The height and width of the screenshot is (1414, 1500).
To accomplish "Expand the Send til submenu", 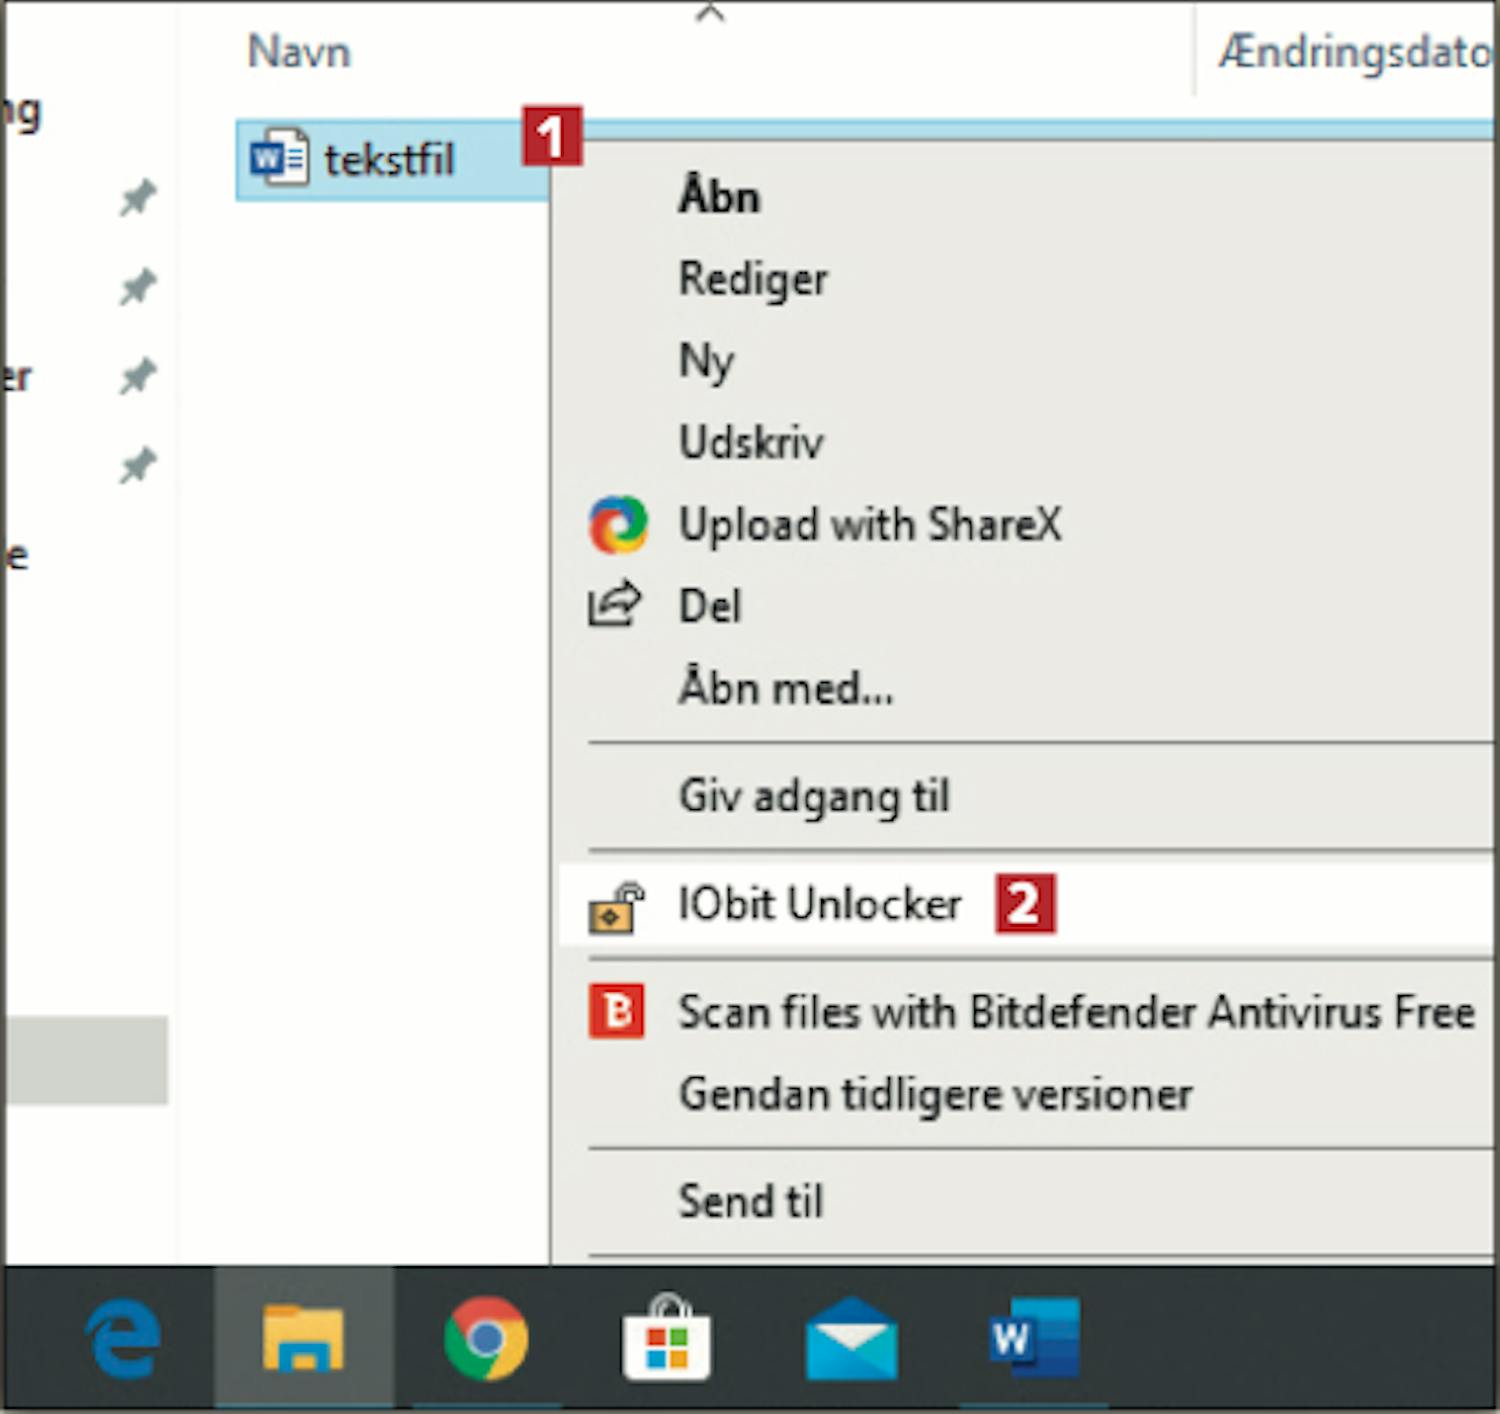I will point(751,1201).
